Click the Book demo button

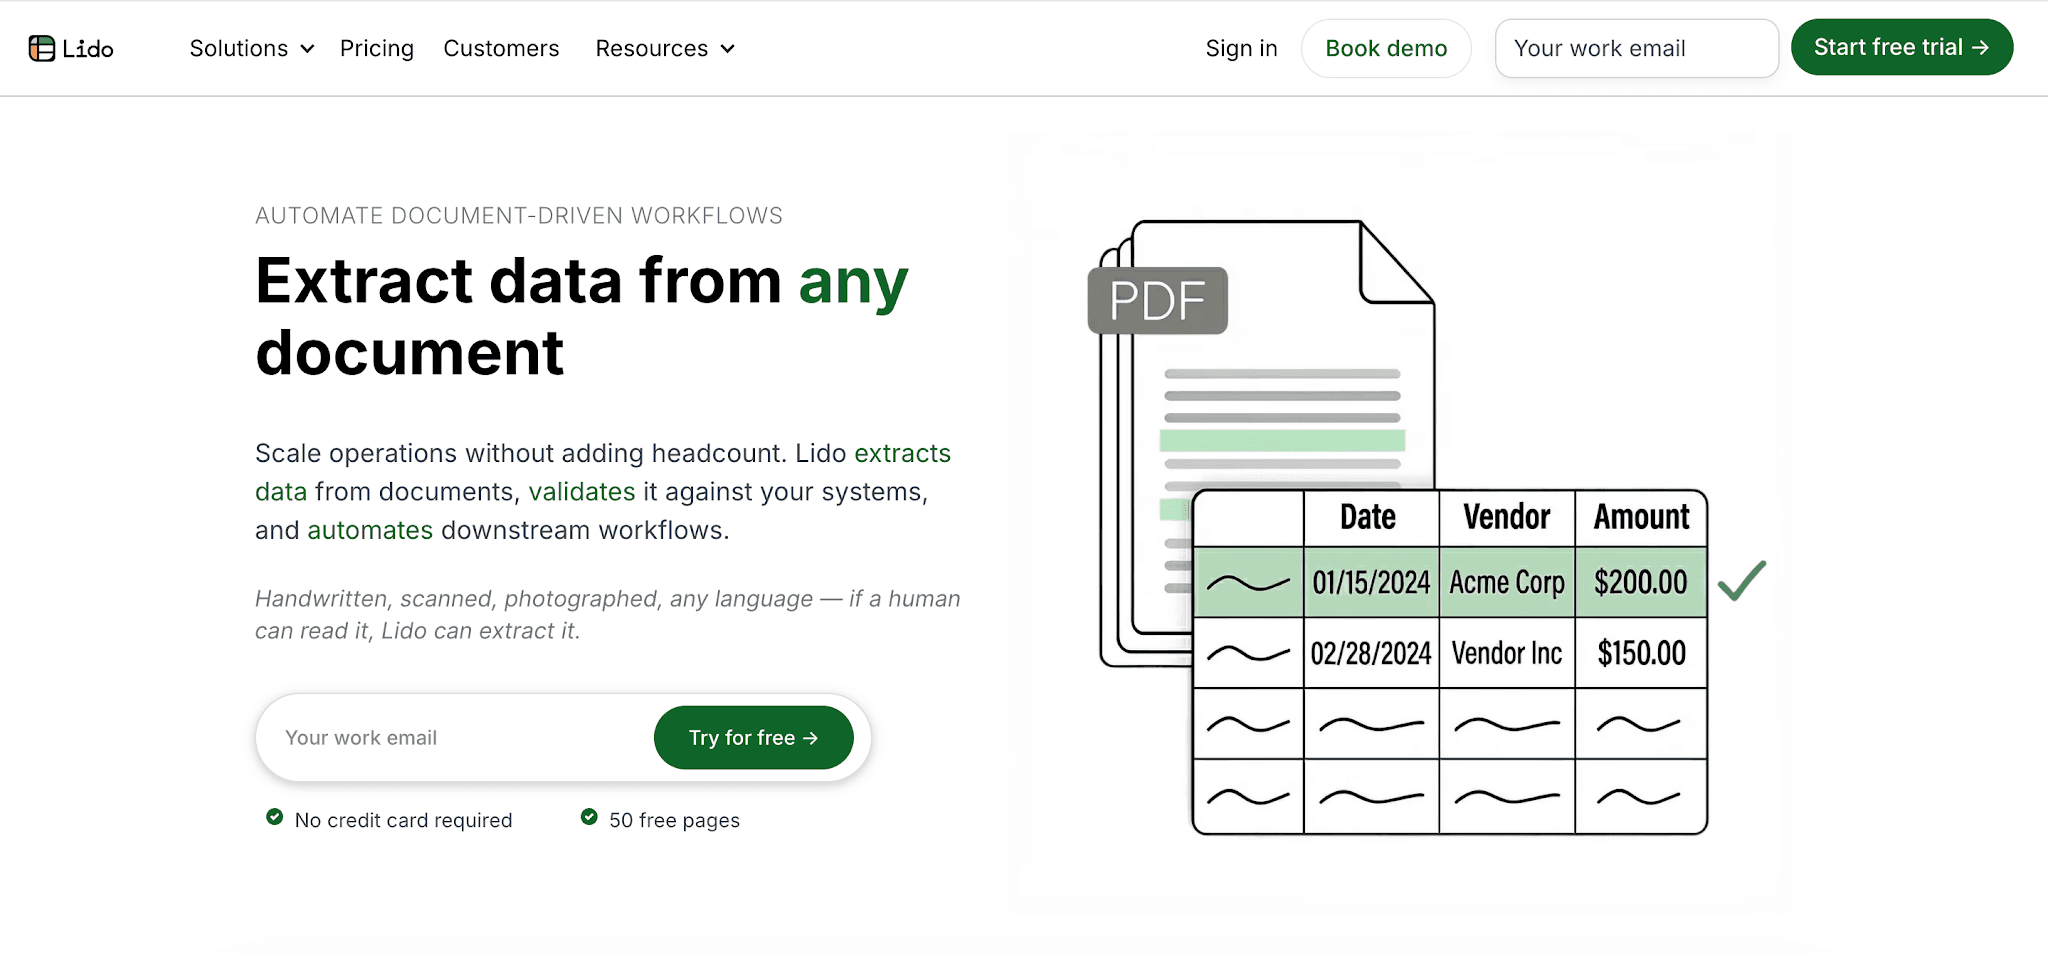(x=1386, y=48)
